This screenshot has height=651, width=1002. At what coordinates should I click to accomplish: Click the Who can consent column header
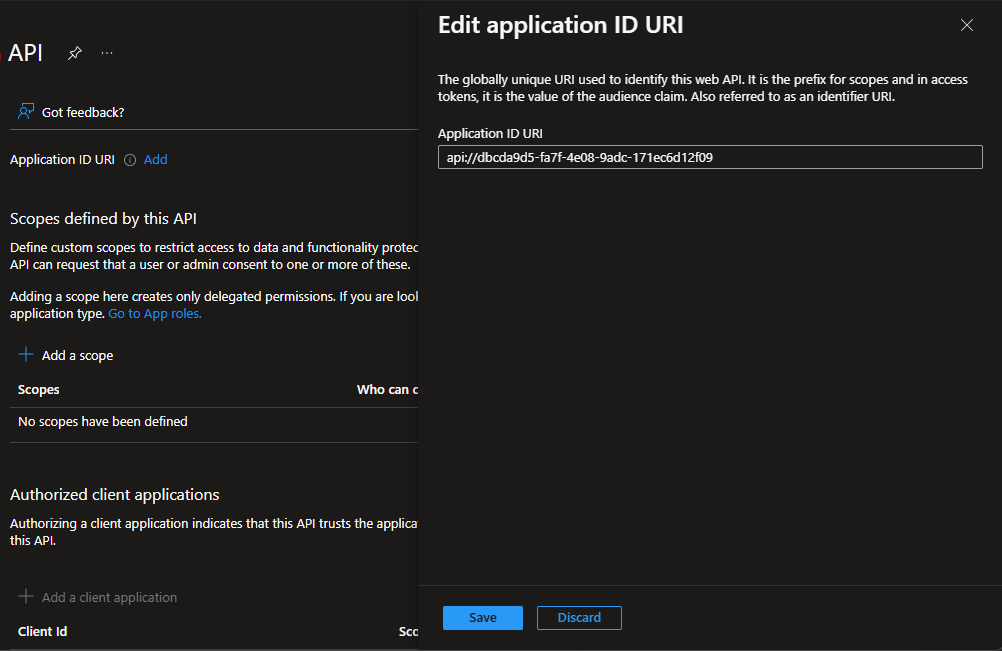[387, 390]
